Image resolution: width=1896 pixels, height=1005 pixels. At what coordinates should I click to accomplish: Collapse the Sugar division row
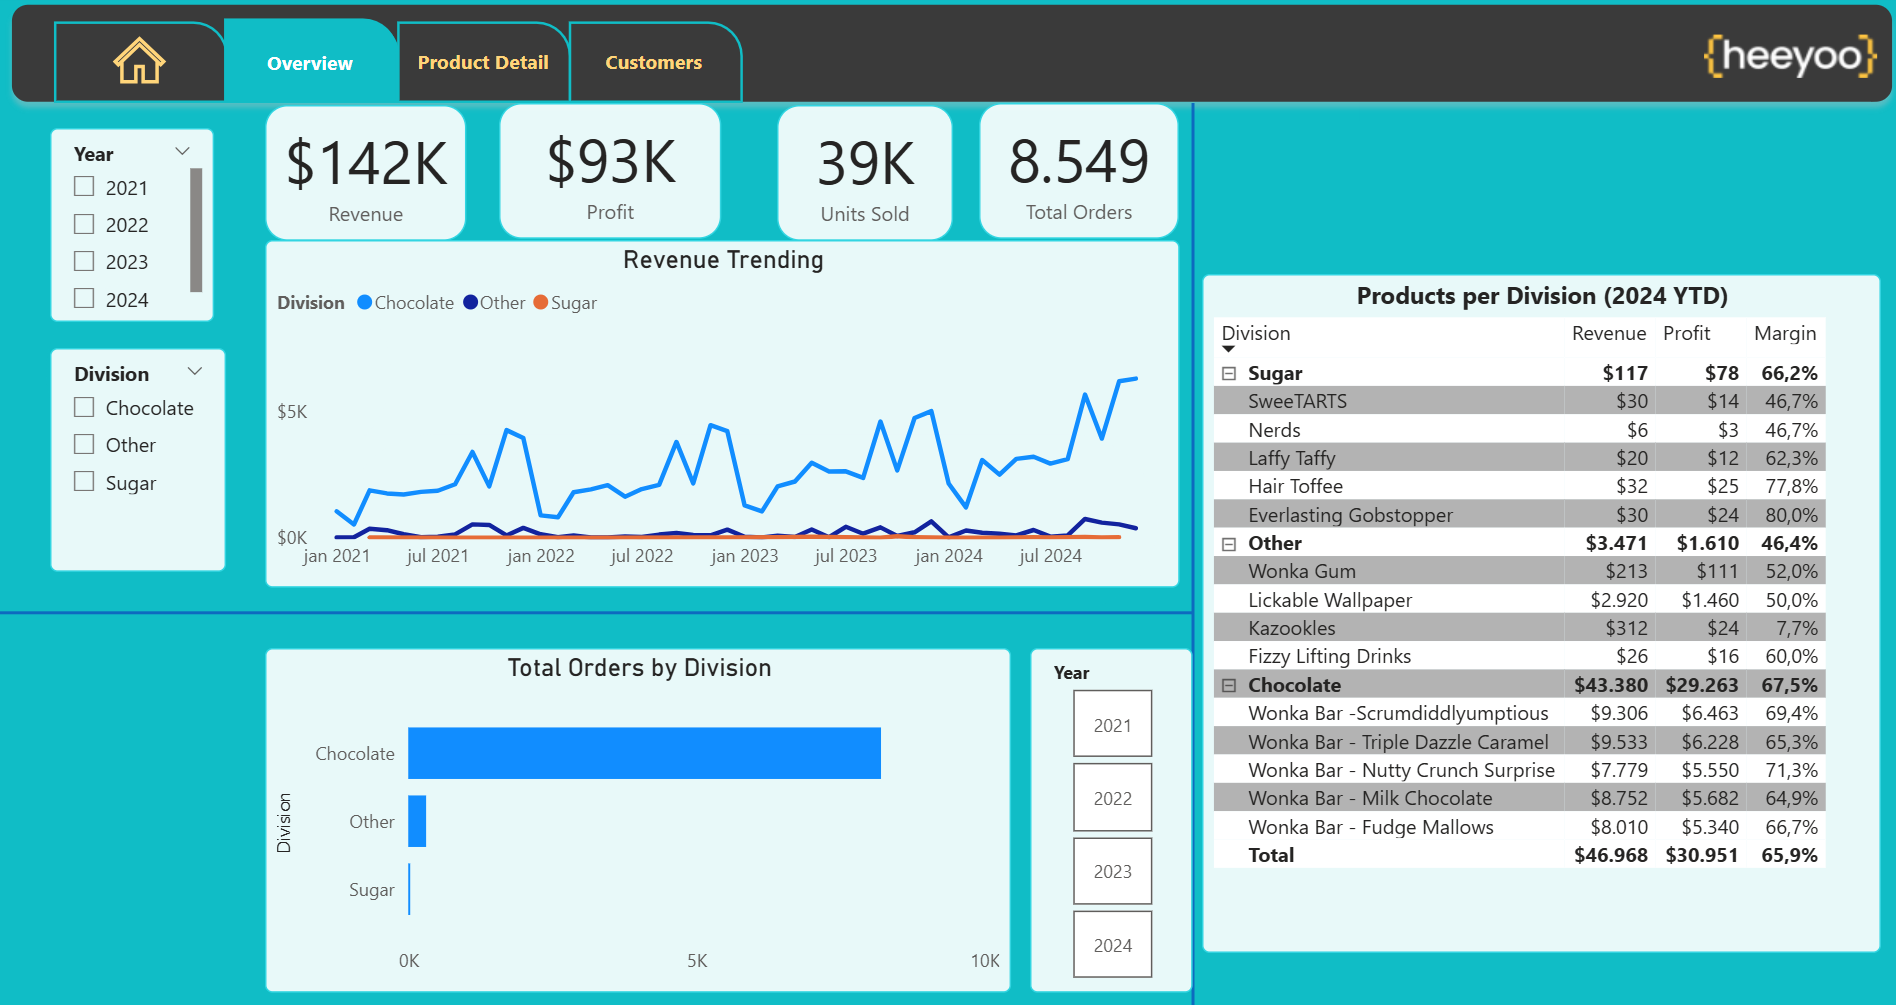click(1229, 373)
